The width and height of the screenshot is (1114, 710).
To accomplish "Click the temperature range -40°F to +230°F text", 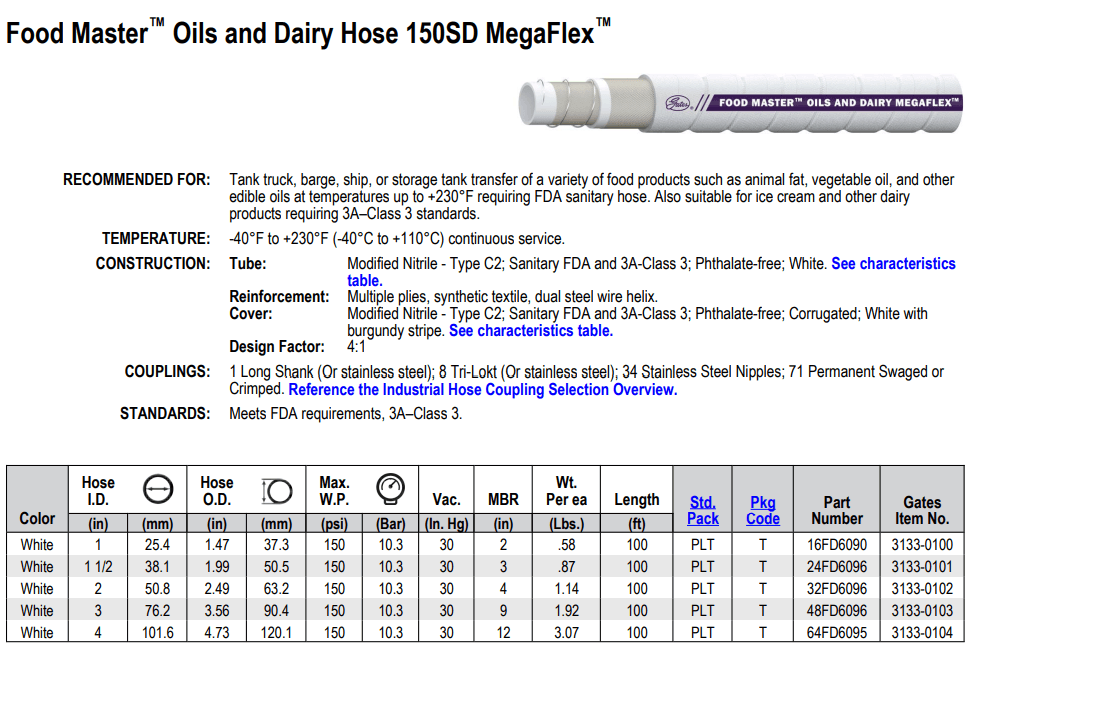I will point(396,238).
